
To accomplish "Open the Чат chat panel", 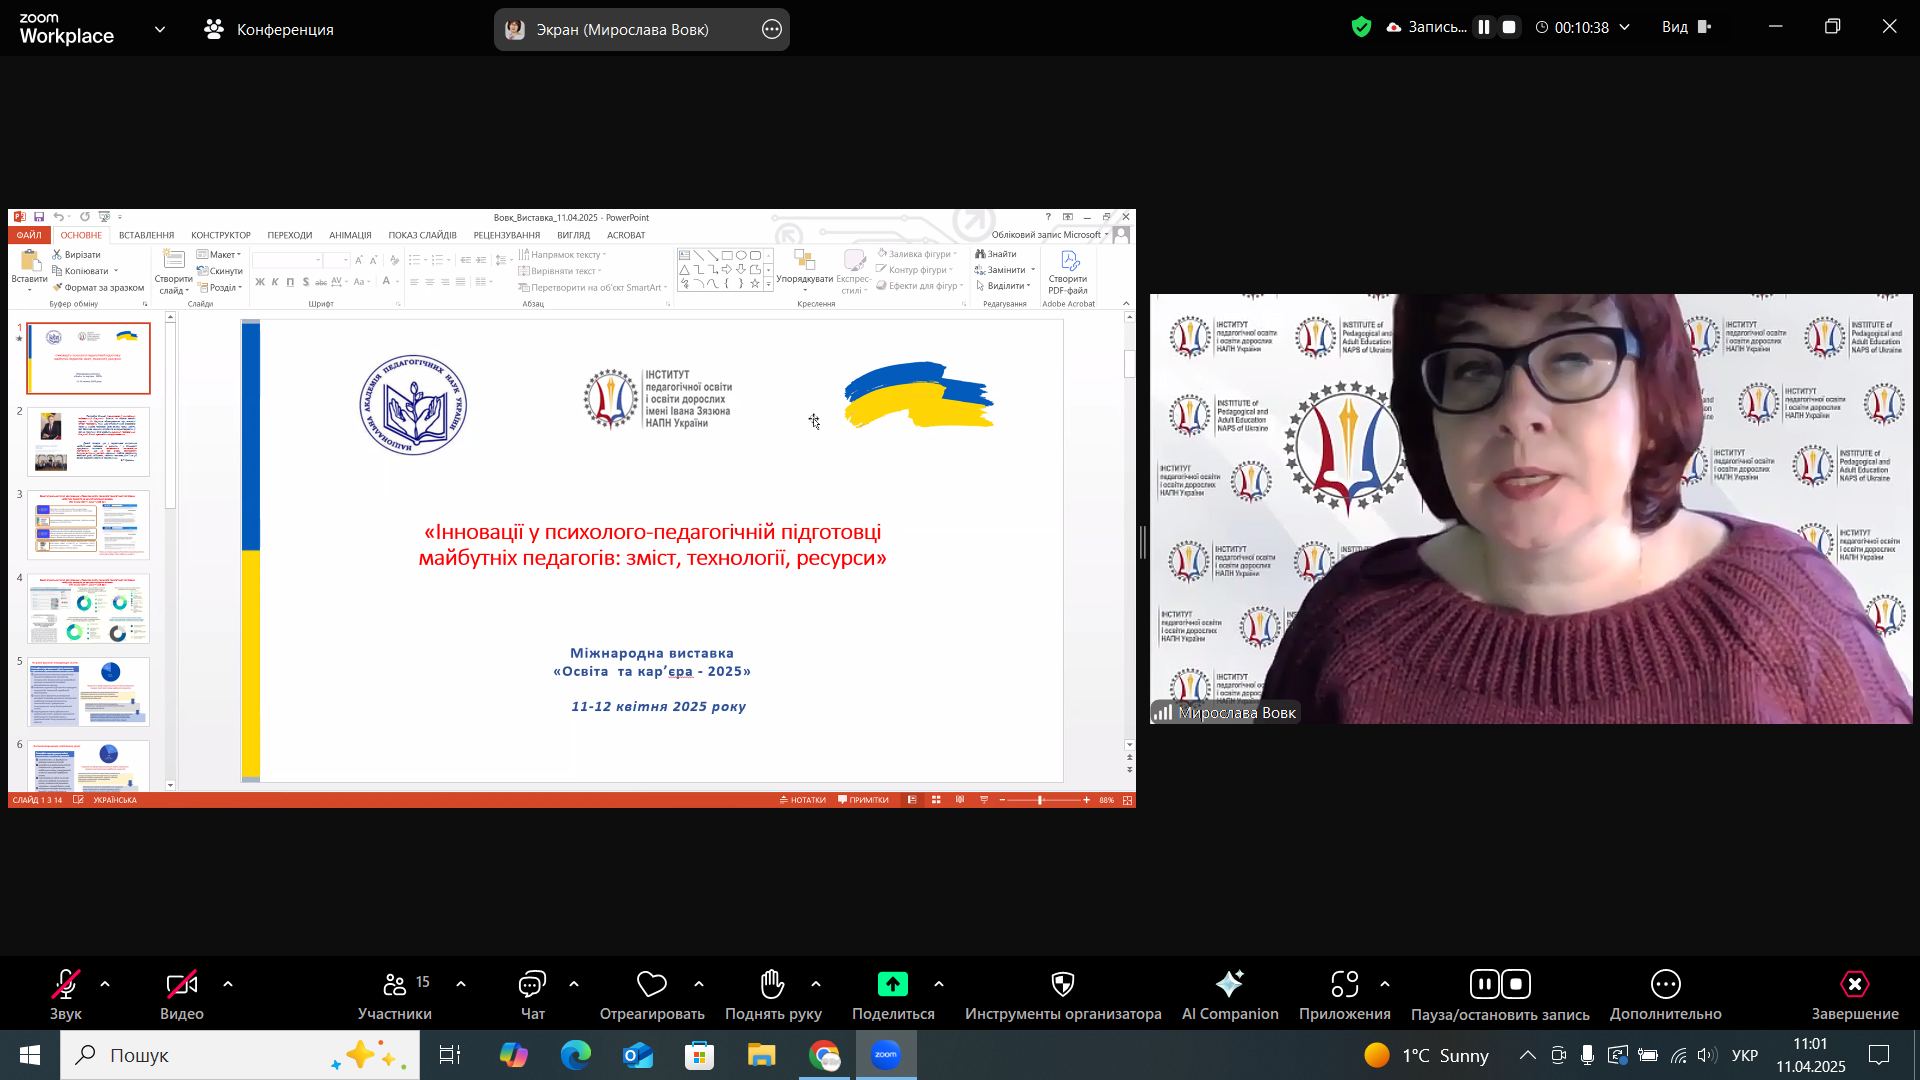I will pyautogui.click(x=532, y=996).
